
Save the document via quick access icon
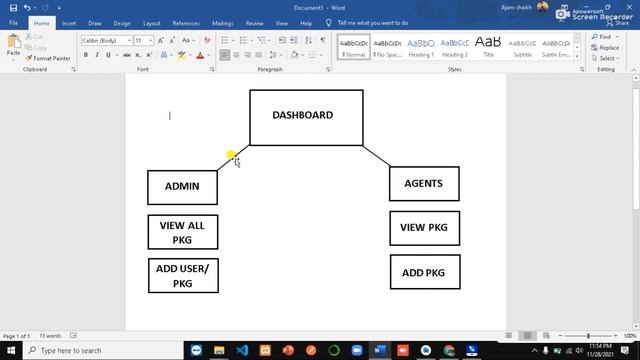[x=13, y=8]
